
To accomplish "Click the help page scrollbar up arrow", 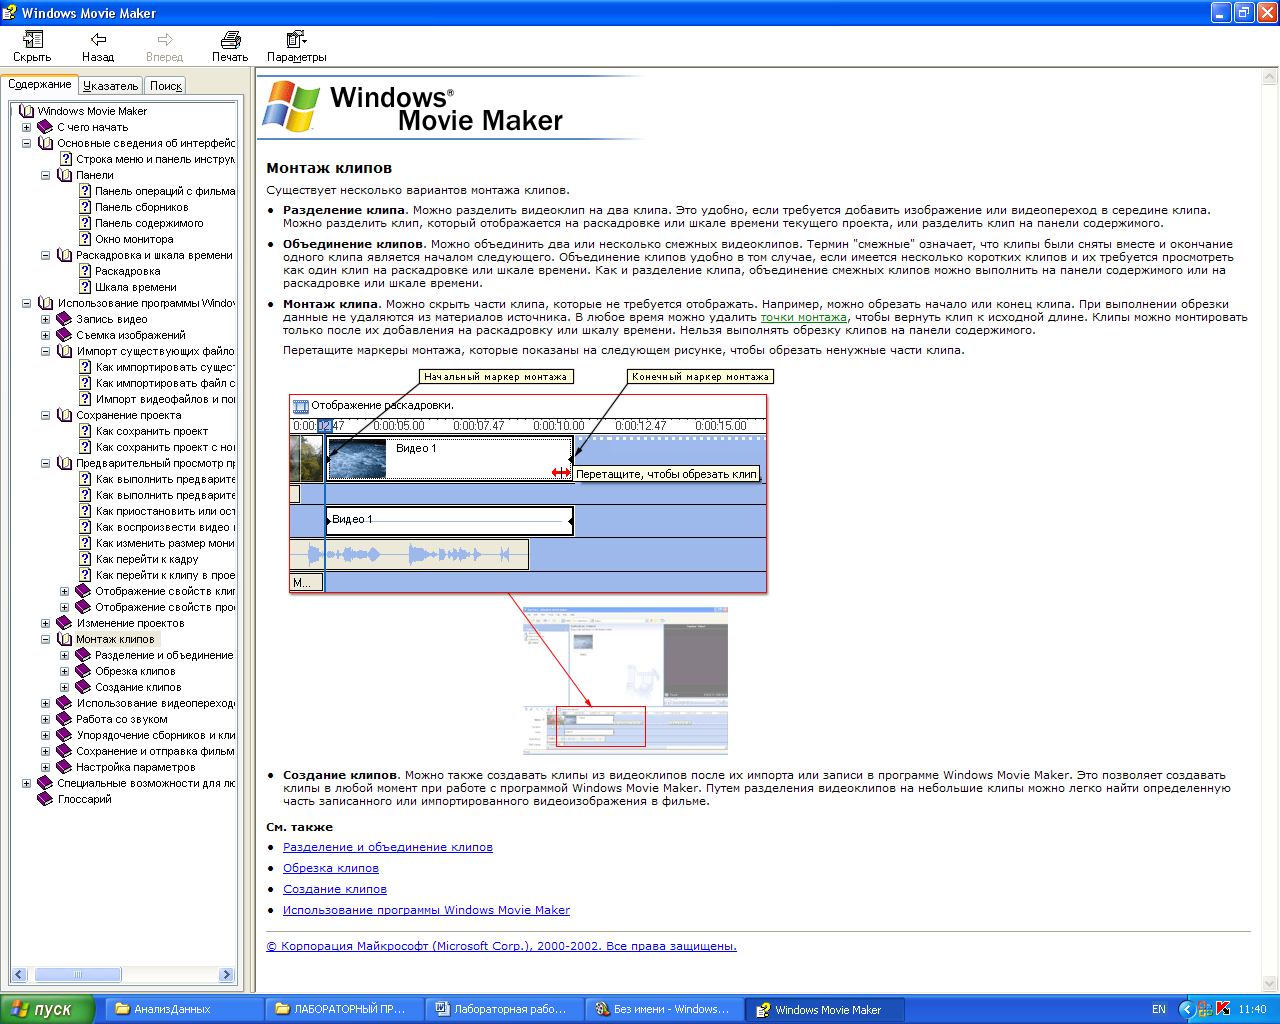I will point(1270,76).
